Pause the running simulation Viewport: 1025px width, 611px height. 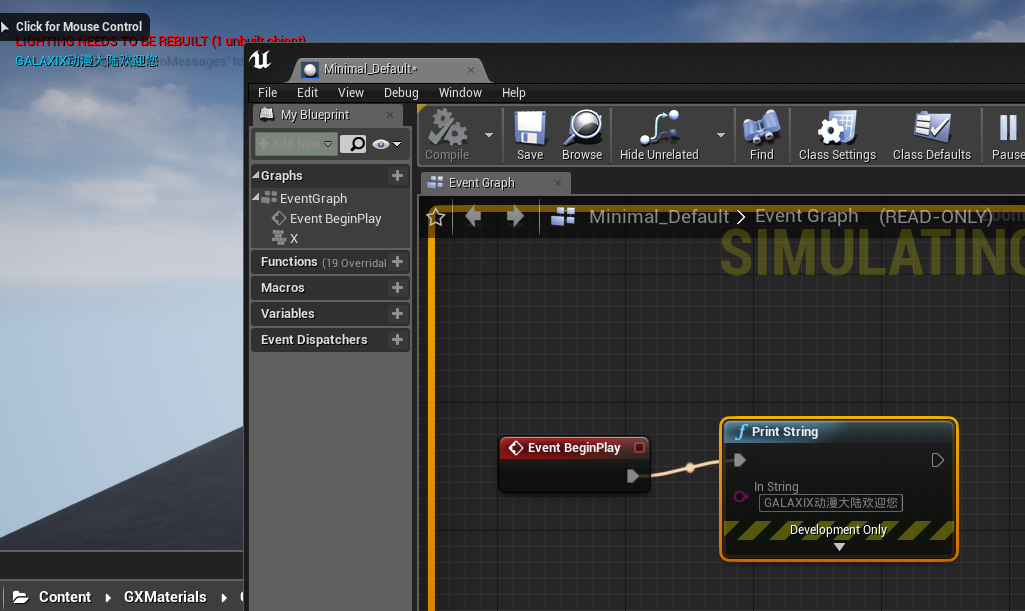pyautogui.click(x=1007, y=135)
